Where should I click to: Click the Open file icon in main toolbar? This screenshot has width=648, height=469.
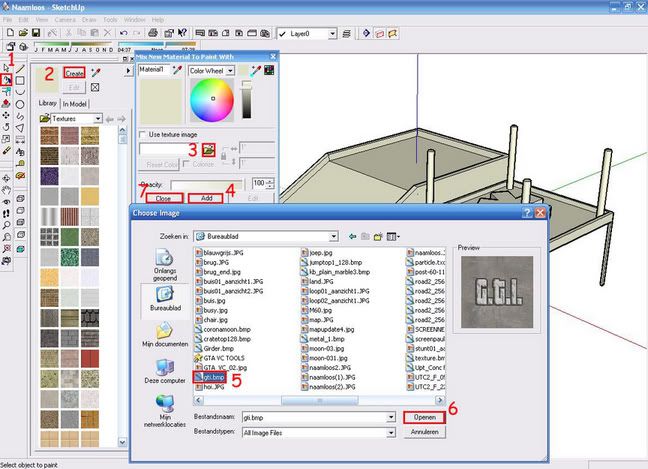coord(23,33)
